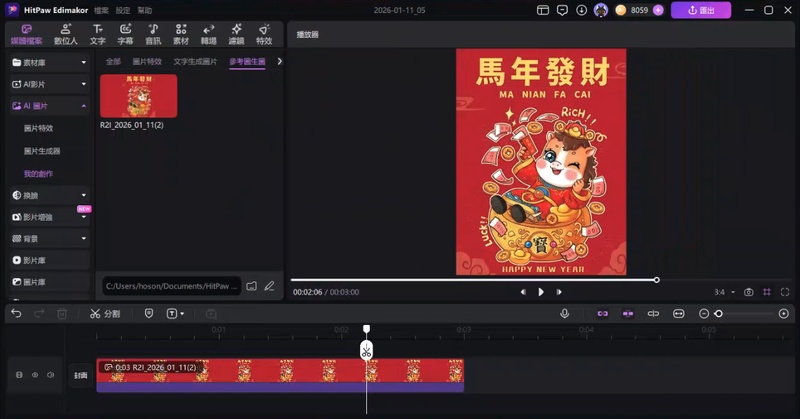Viewport: 800px width, 419px height.
Task: Select 我的創作 in the sidebar
Action: (38, 174)
